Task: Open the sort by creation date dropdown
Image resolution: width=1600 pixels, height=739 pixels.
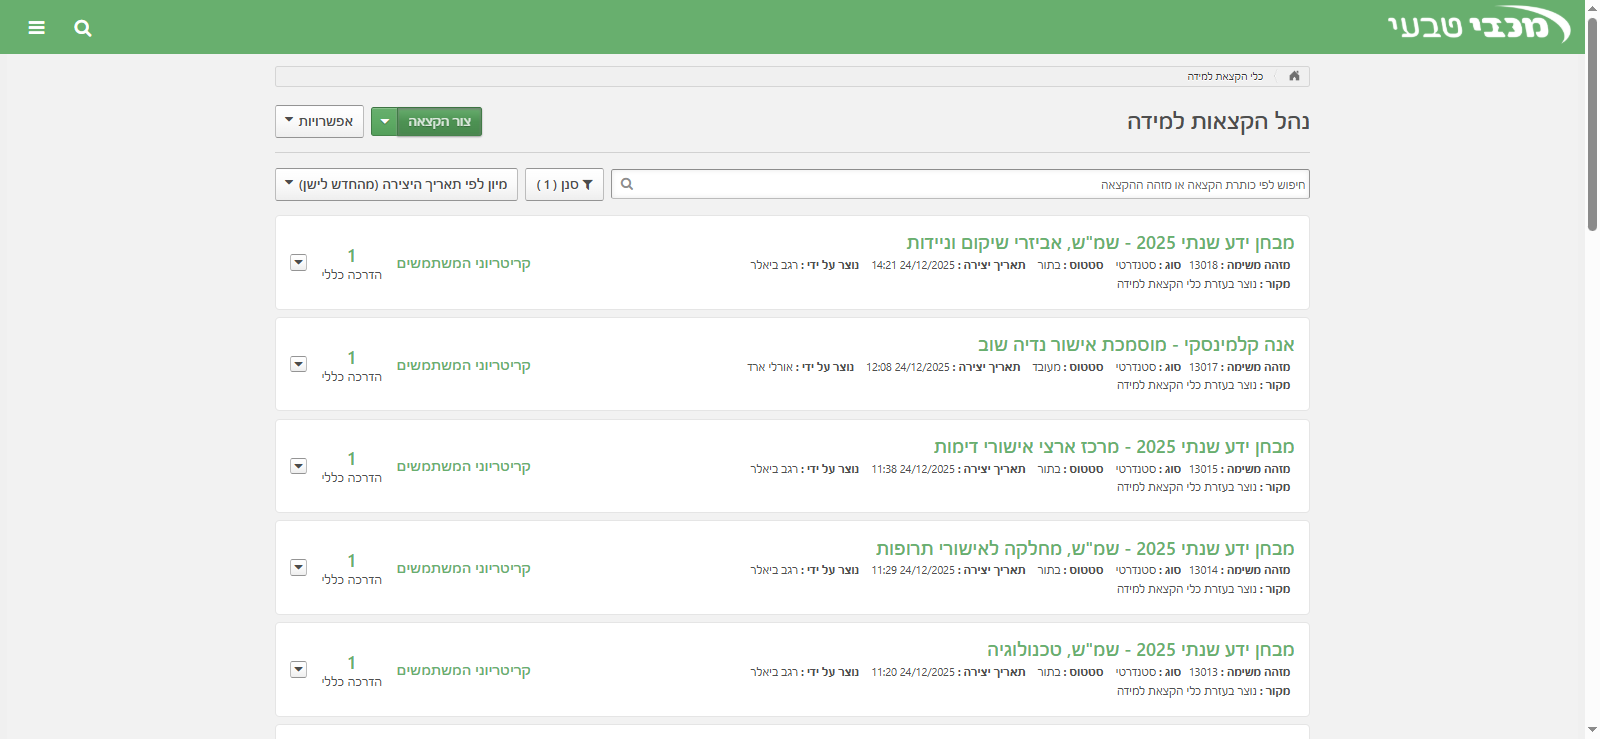Action: [396, 184]
